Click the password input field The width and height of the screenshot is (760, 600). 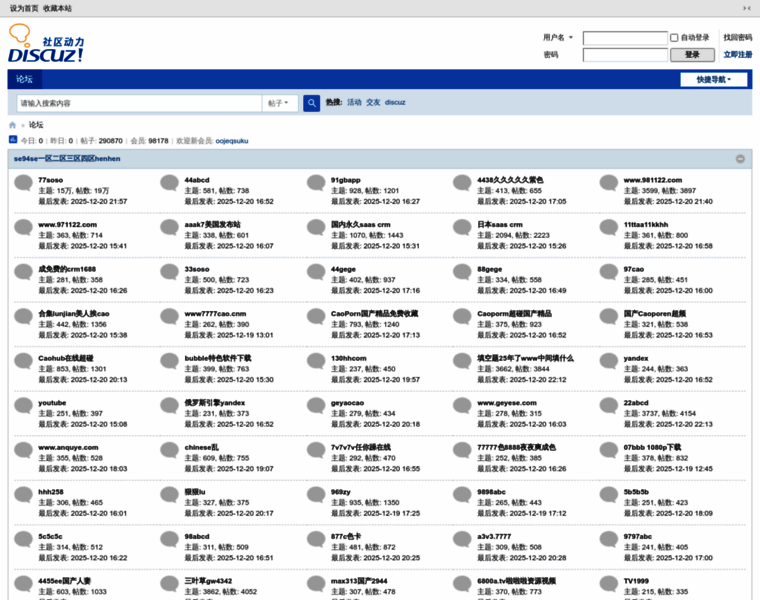[625, 55]
